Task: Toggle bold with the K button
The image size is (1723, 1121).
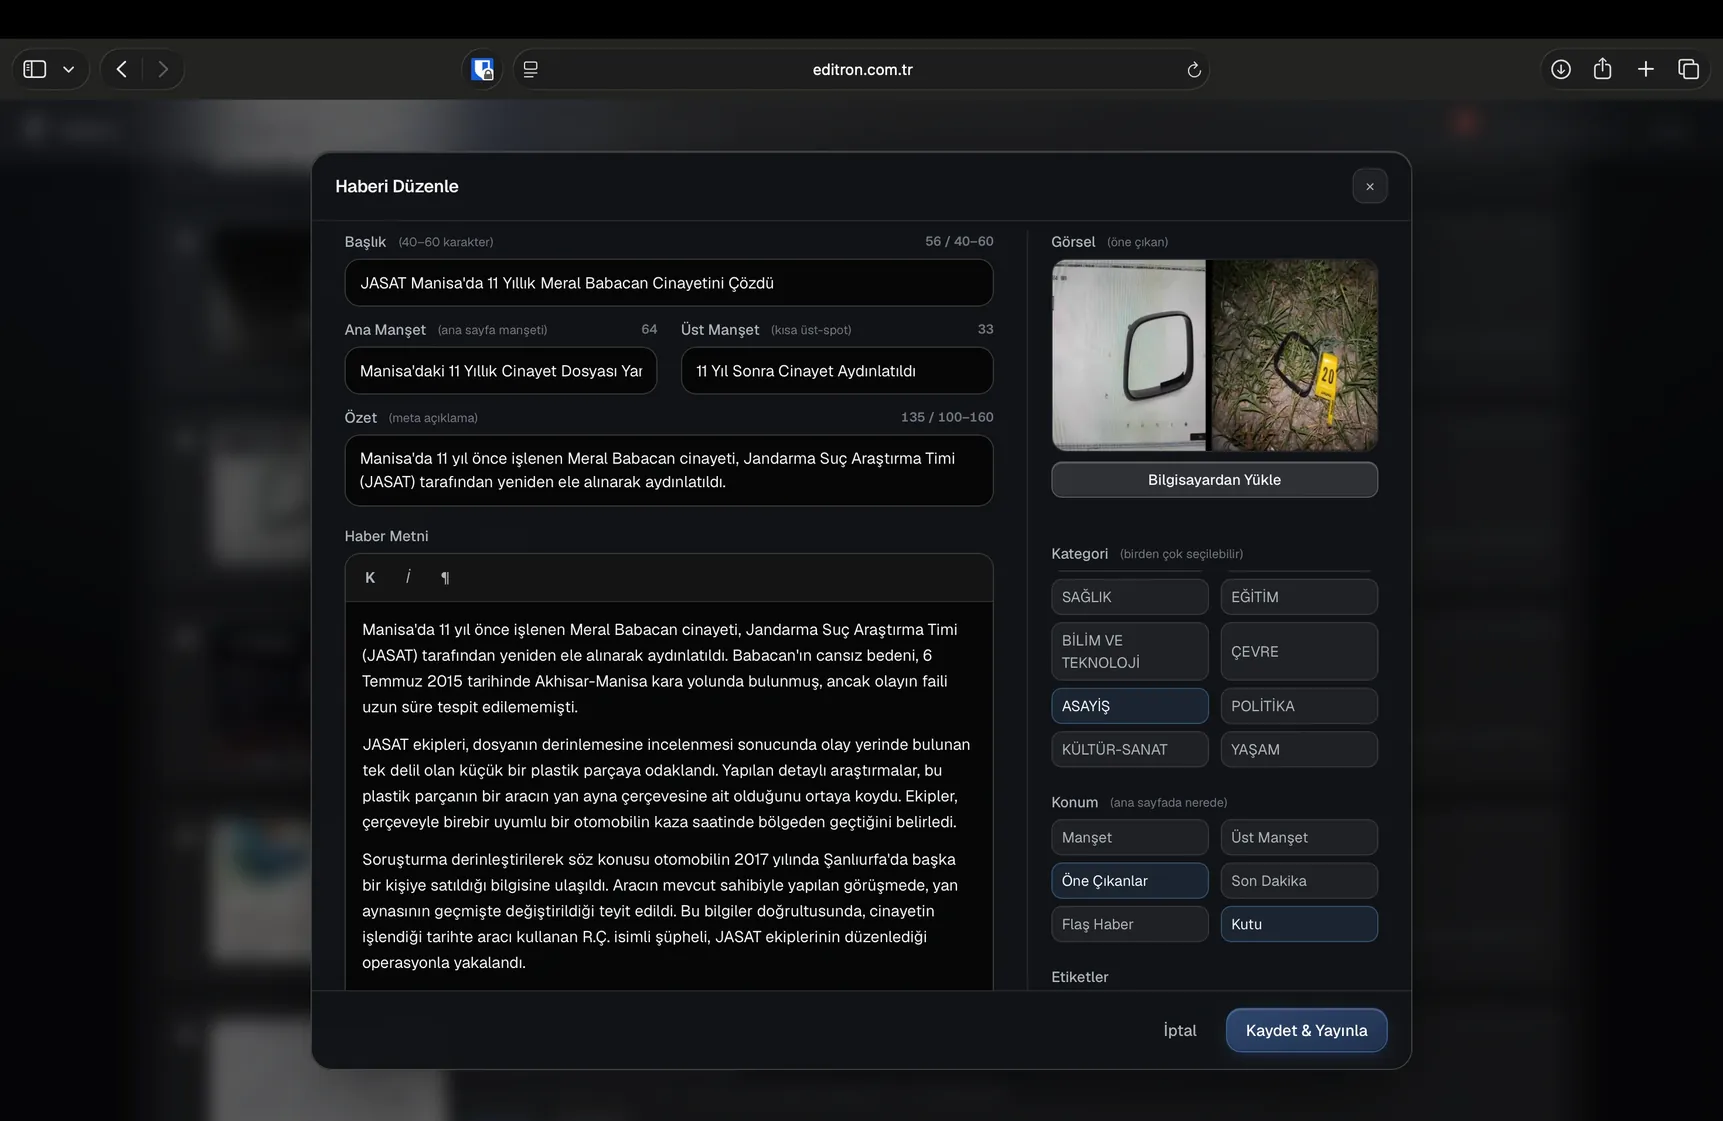Action: [370, 577]
